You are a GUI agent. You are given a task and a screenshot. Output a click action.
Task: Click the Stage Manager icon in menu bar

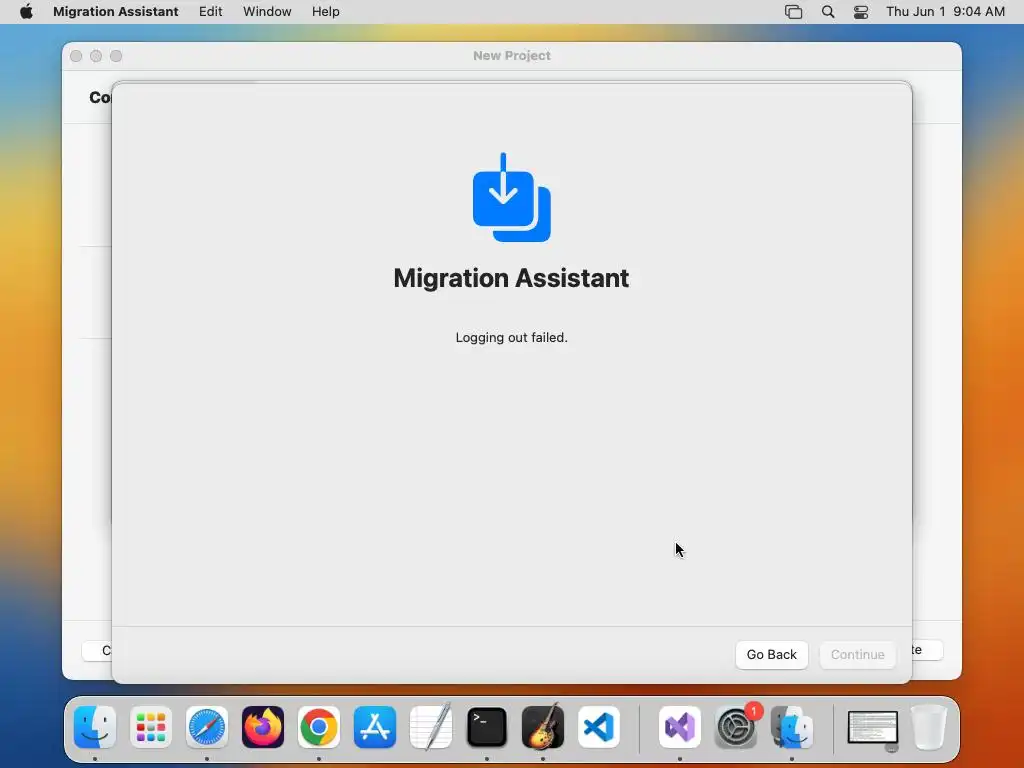pos(793,12)
